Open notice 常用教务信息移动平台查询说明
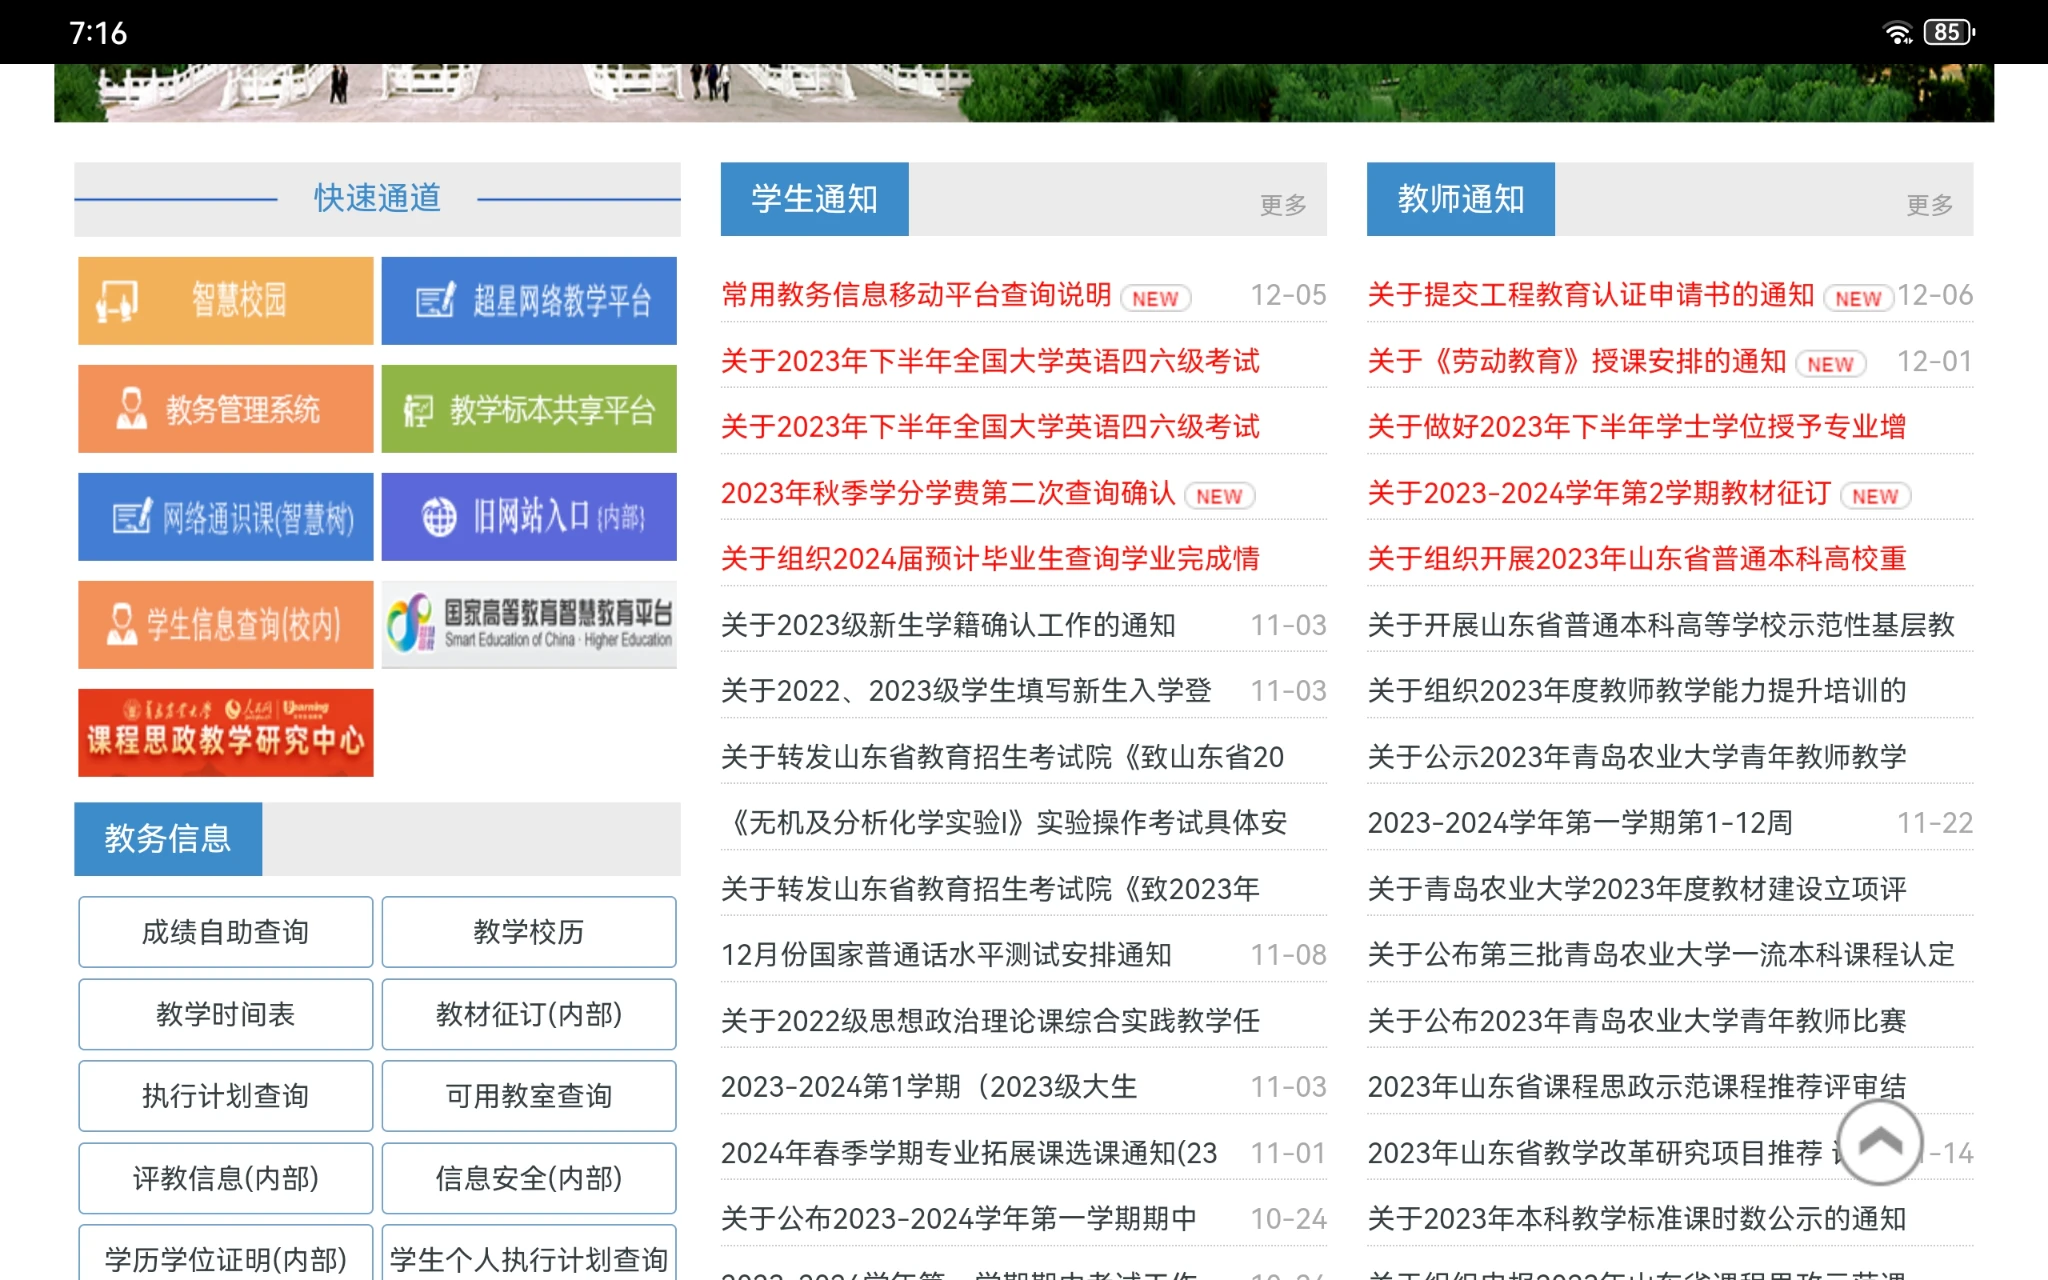This screenshot has height=1280, width=2048. point(916,294)
